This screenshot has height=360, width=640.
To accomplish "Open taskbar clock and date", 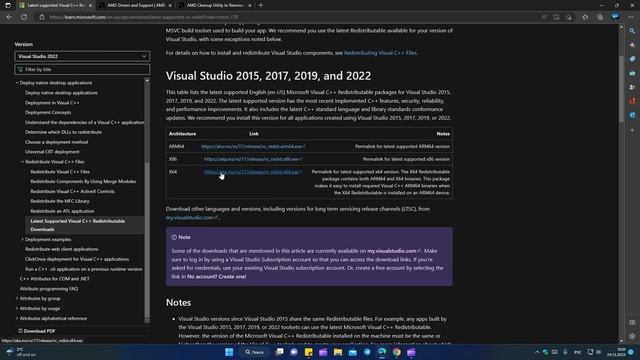I will (616, 352).
